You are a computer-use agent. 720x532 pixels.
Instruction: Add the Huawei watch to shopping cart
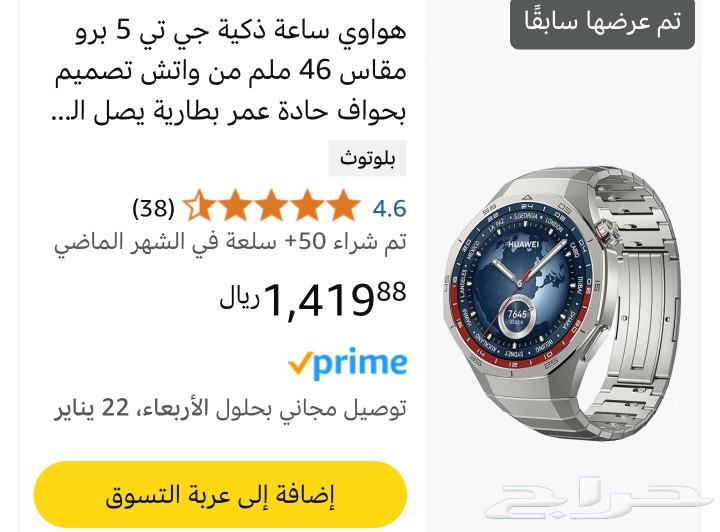click(x=220, y=495)
